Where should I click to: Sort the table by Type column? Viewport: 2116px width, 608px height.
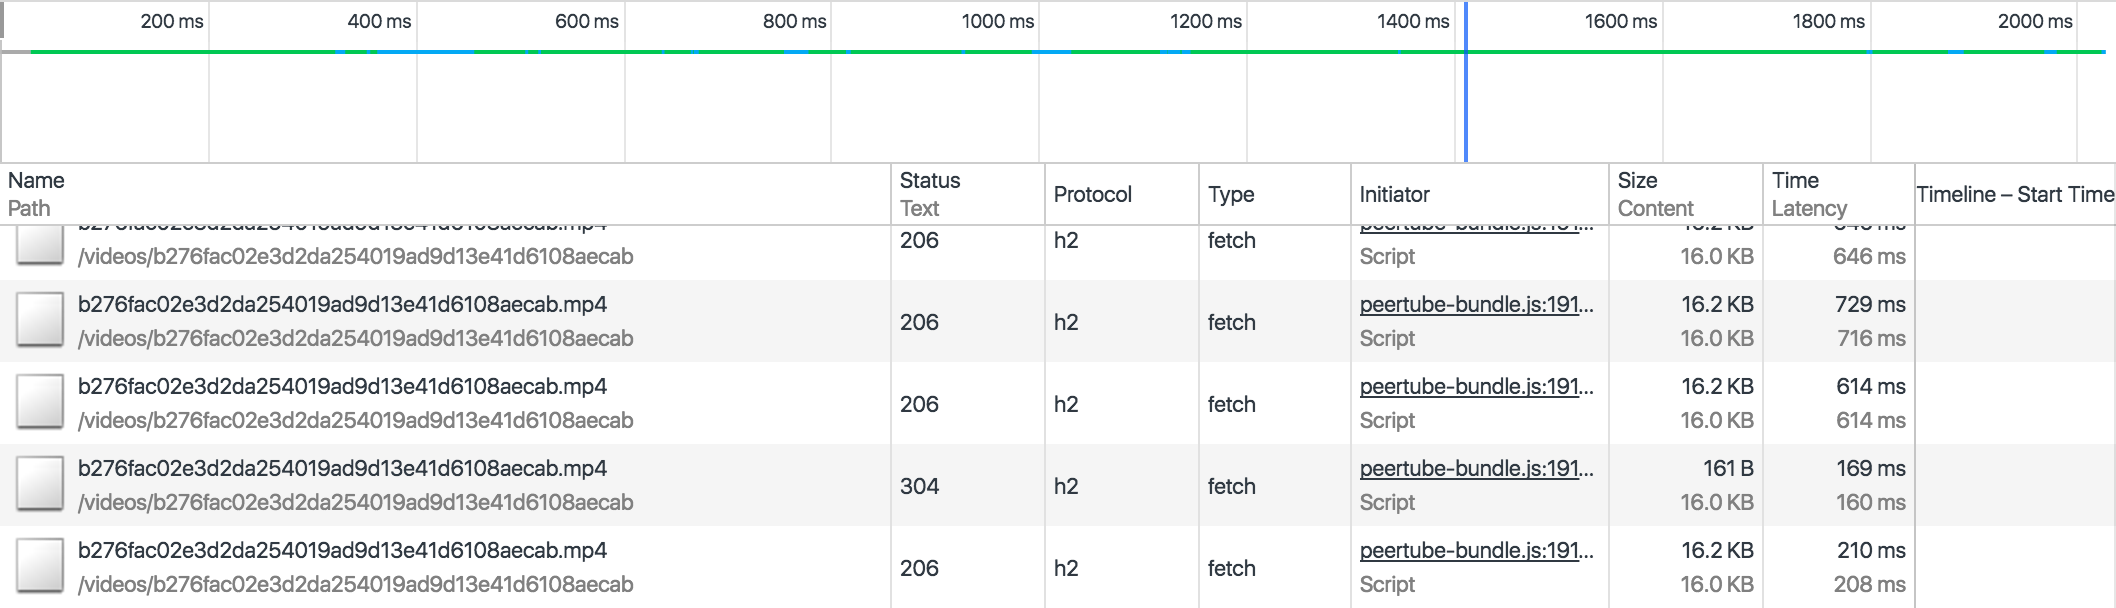pyautogui.click(x=1230, y=195)
